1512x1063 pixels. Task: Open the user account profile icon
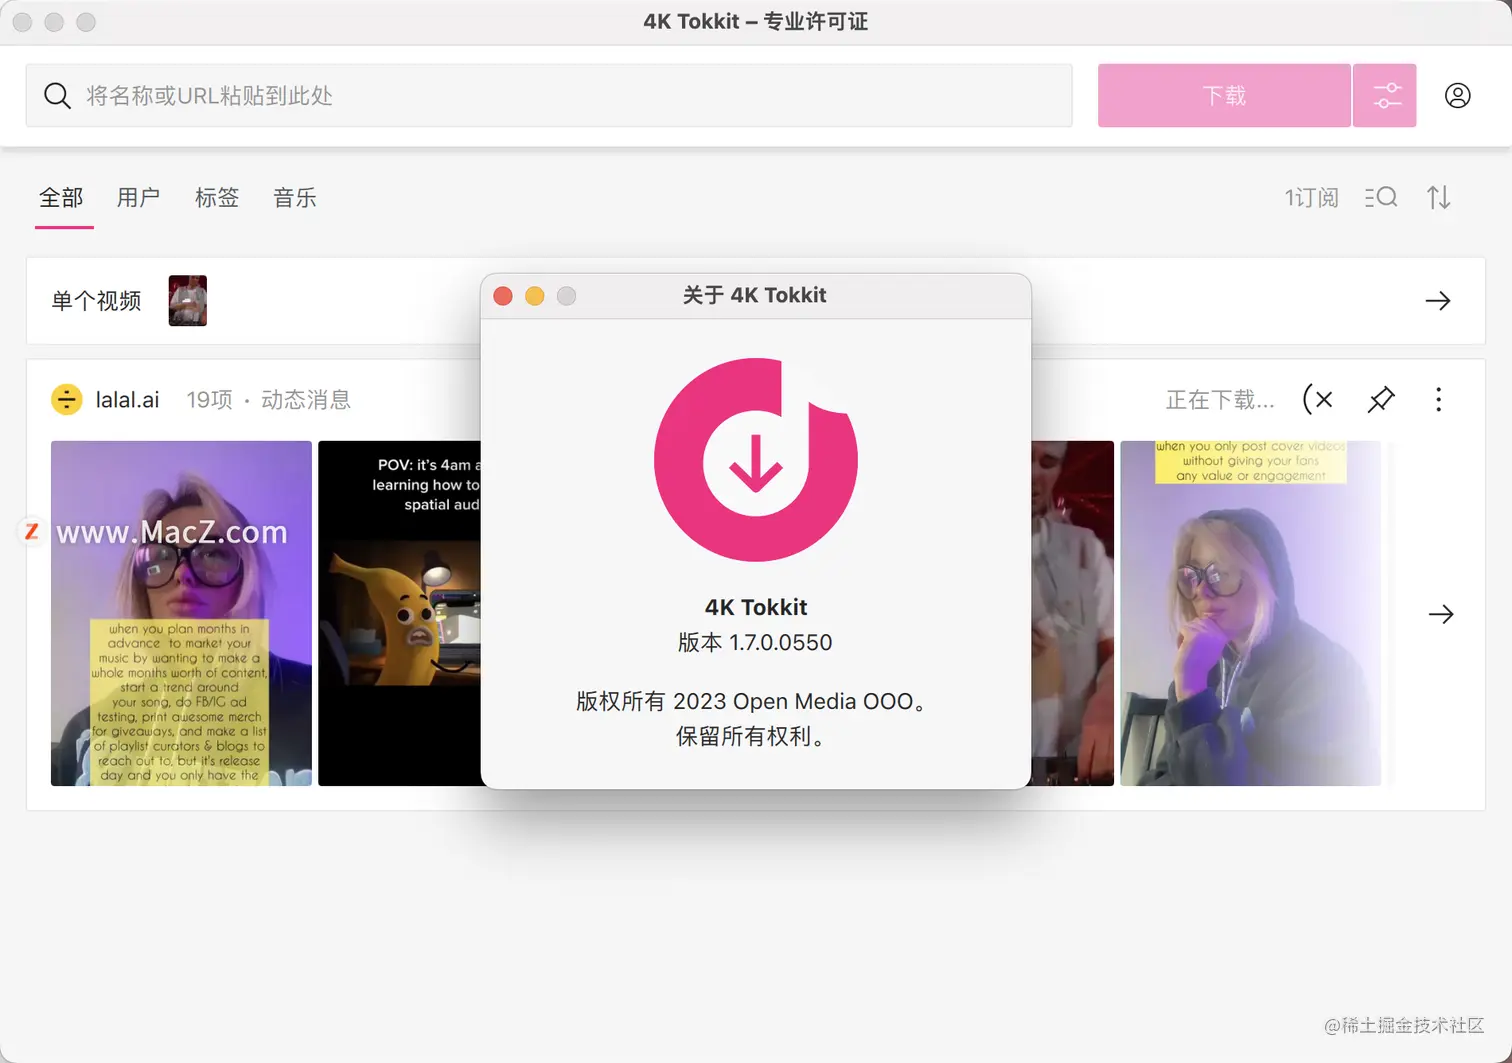click(x=1458, y=96)
